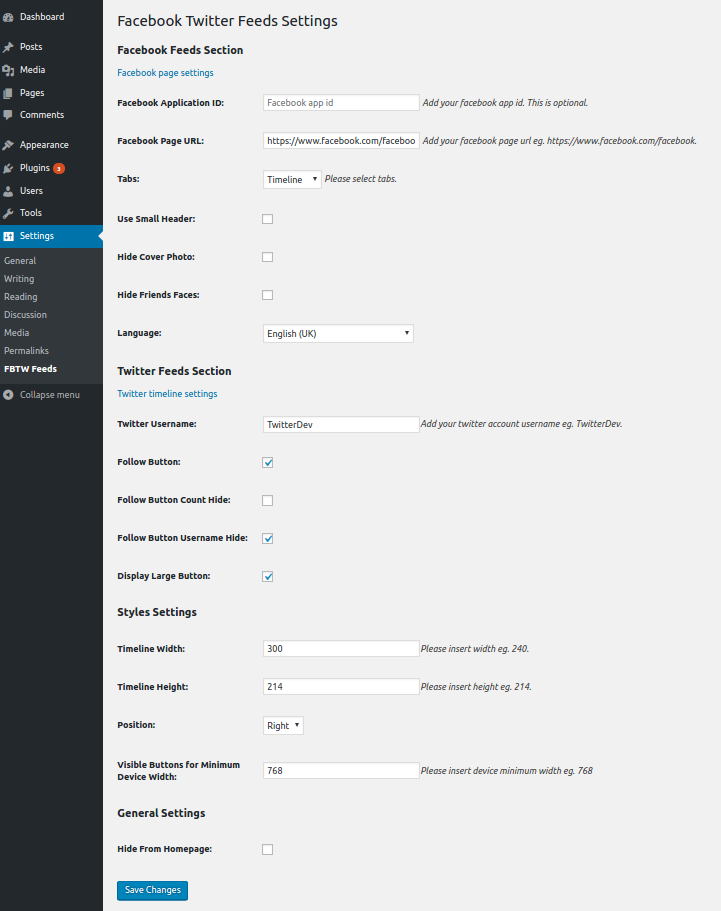The width and height of the screenshot is (721, 911).
Task: Click into the Facebook Page URL field
Action: [341, 141]
